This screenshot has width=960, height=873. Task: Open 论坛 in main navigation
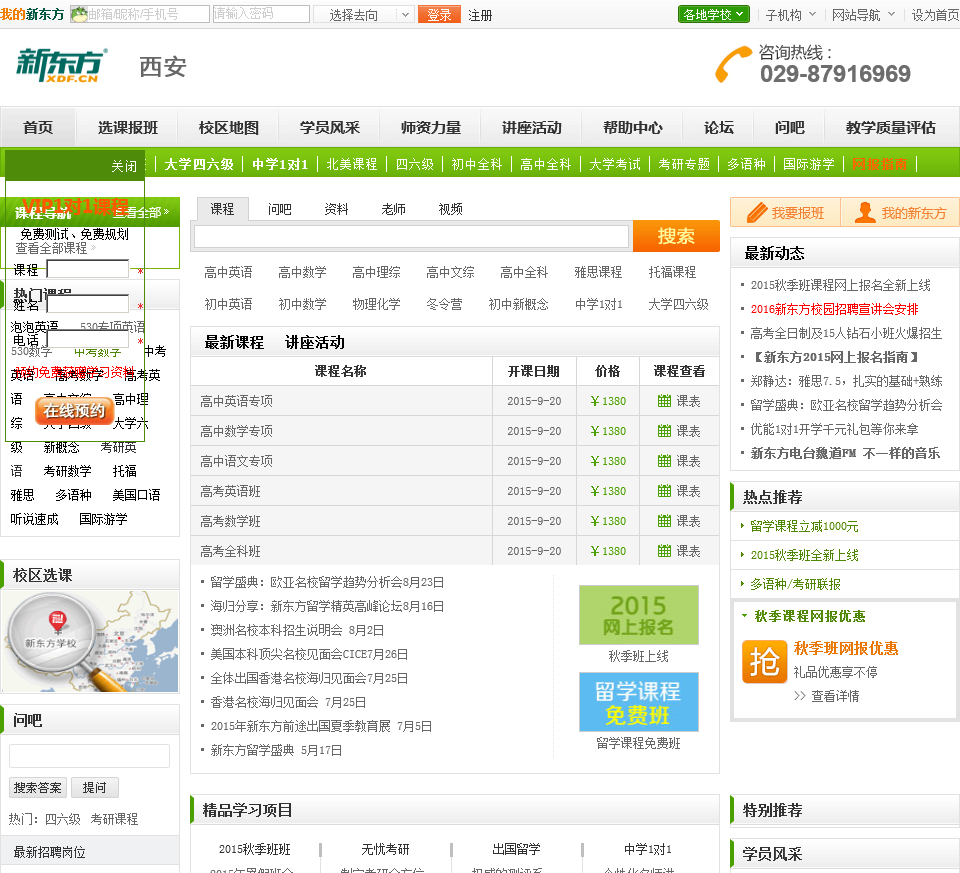tap(719, 127)
